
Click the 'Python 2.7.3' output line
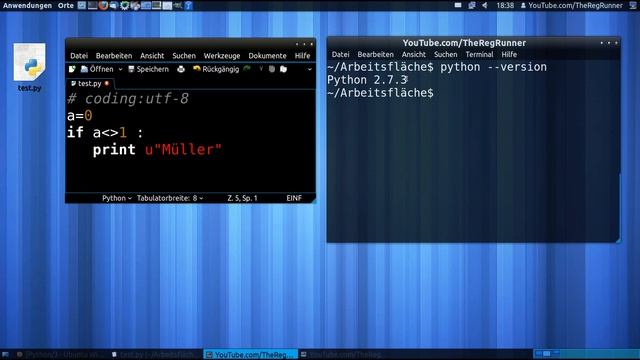pos(367,80)
